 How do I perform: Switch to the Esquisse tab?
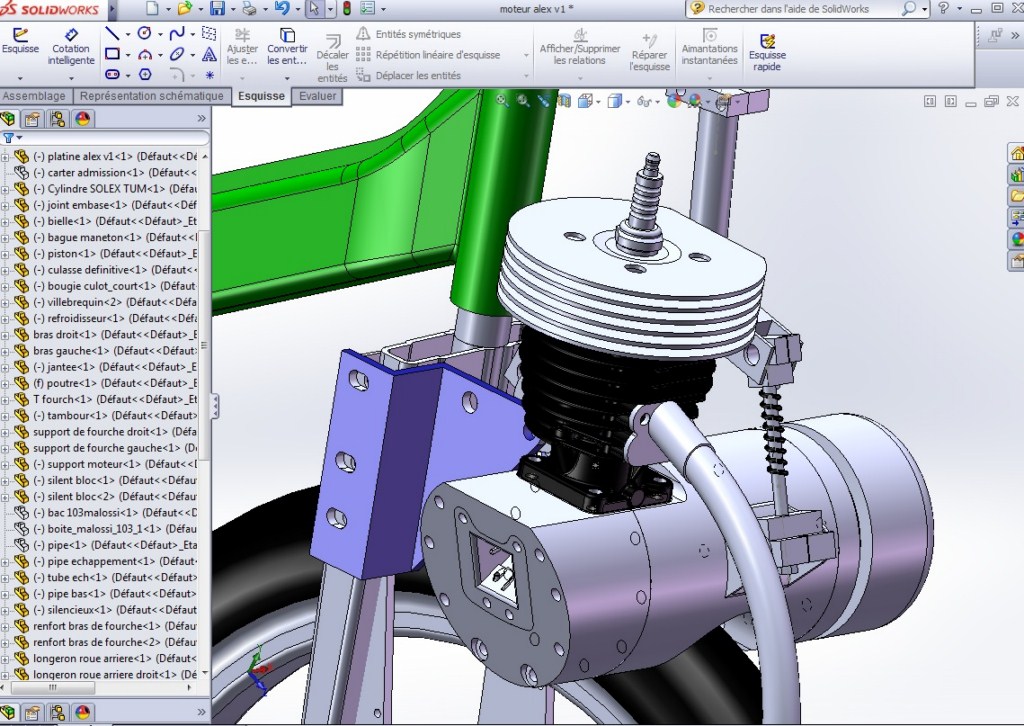click(261, 96)
